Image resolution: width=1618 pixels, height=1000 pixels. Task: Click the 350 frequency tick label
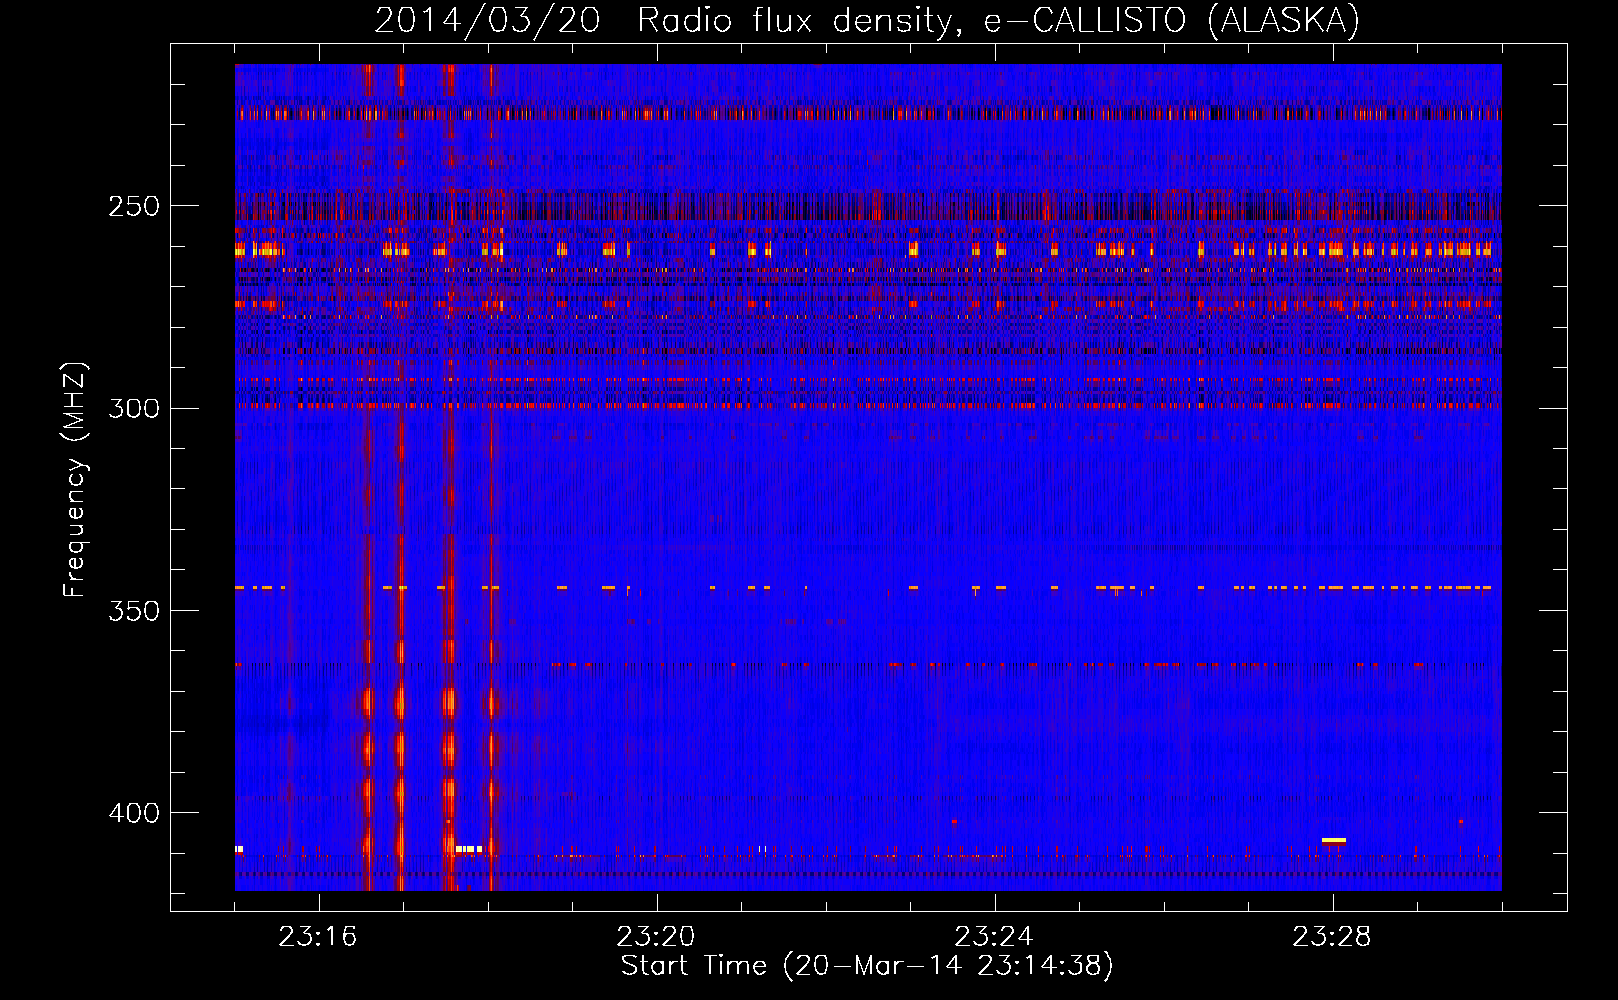click(134, 610)
